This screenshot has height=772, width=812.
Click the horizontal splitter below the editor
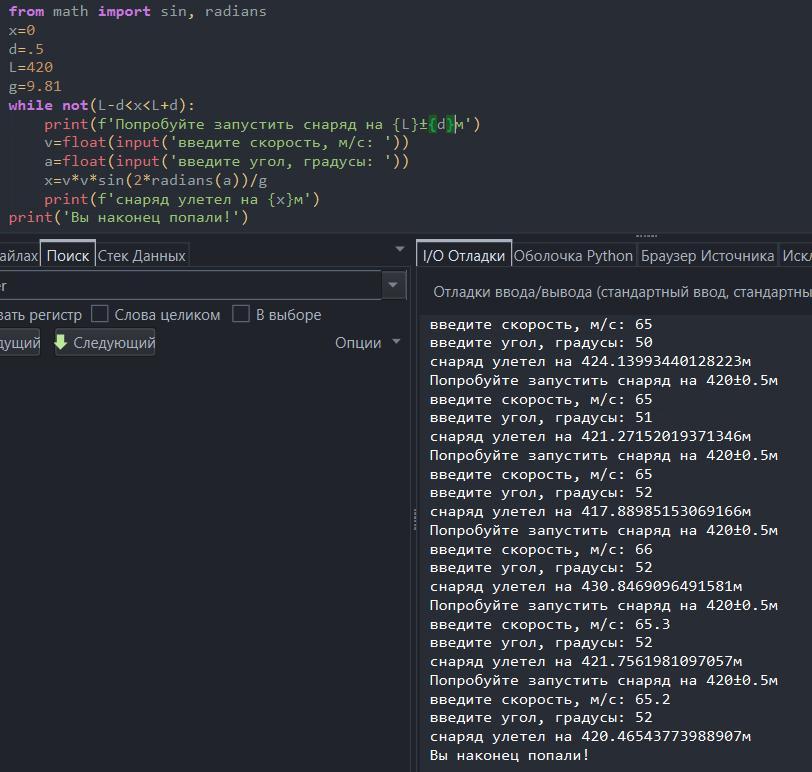click(646, 236)
